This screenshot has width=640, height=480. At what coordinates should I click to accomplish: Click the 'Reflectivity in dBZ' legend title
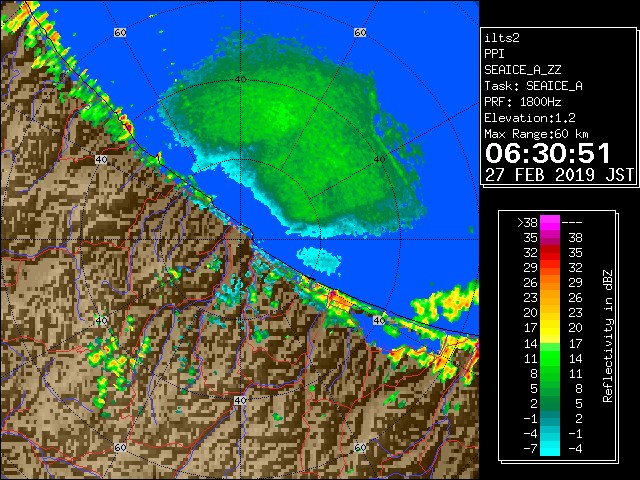point(608,336)
